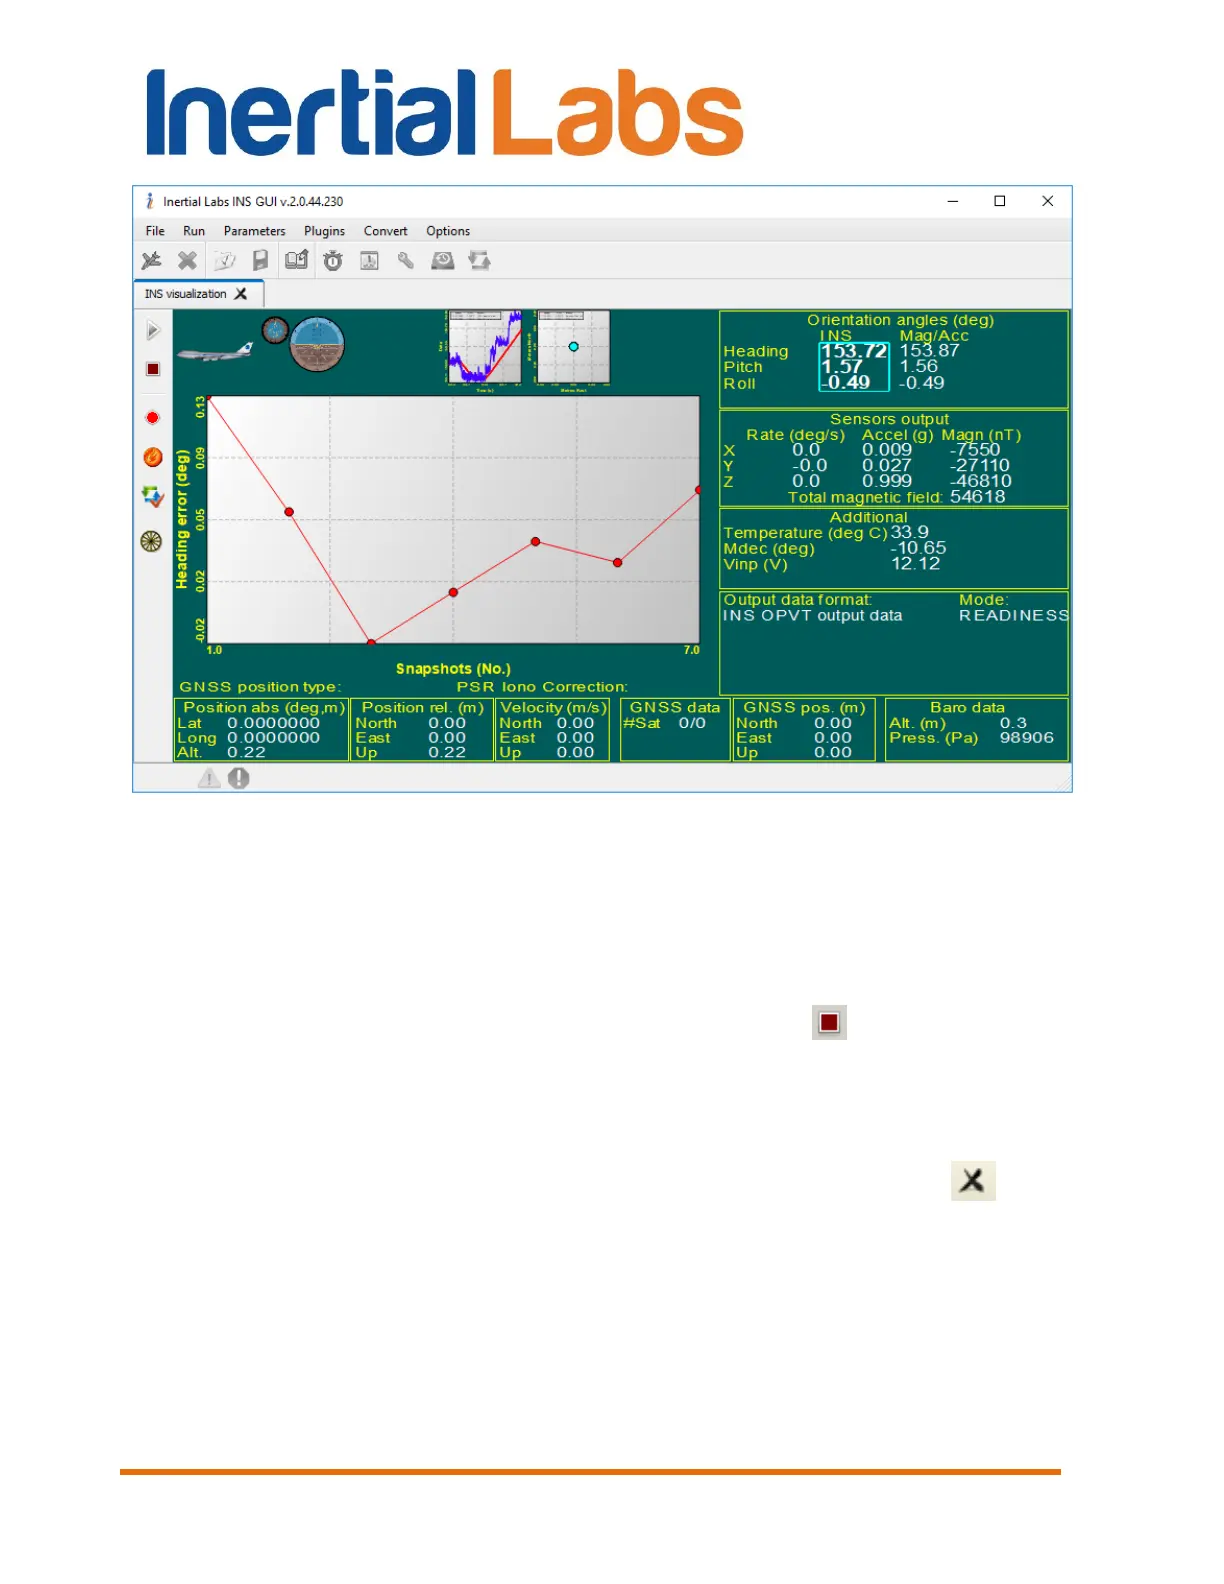1224x1584 pixels.
Task: Click the wheel compass icon in sidebar
Action: click(151, 541)
